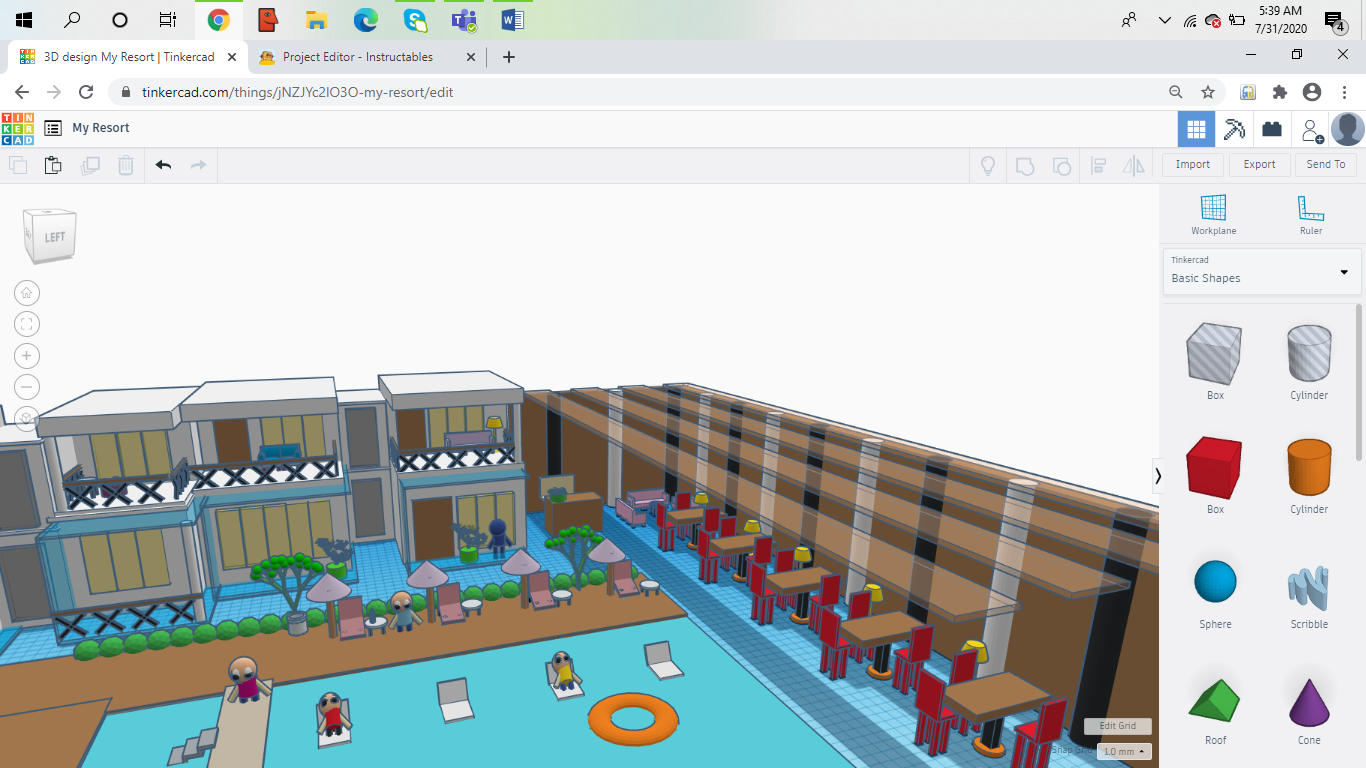
Task: Open the Windows Start menu
Action: pyautogui.click(x=23, y=20)
